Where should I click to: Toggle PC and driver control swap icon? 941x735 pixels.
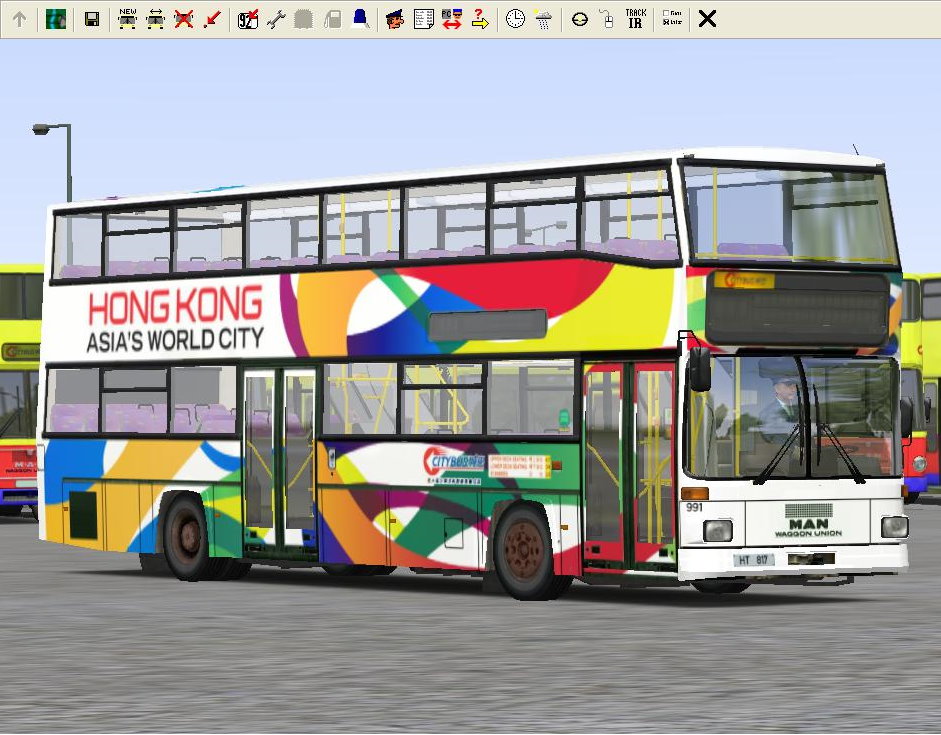[x=452, y=19]
